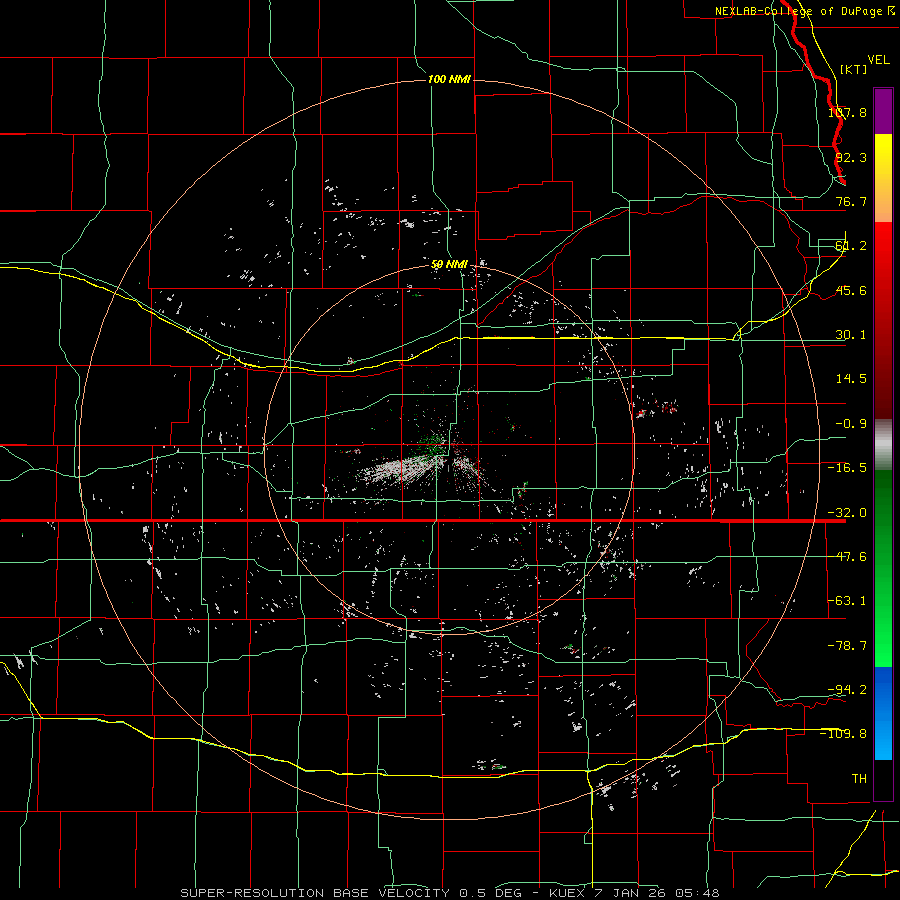Screen dimensions: 900x900
Task: Click the 100 NMI range ring label
Action: [449, 79]
